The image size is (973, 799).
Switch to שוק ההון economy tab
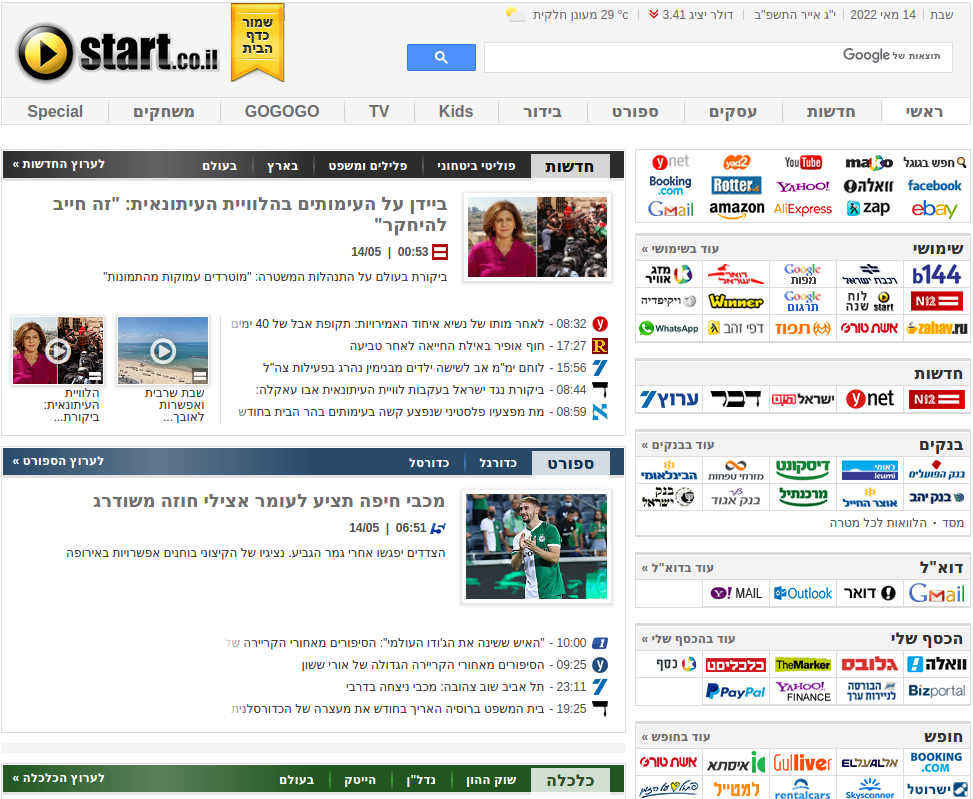pyautogui.click(x=491, y=780)
